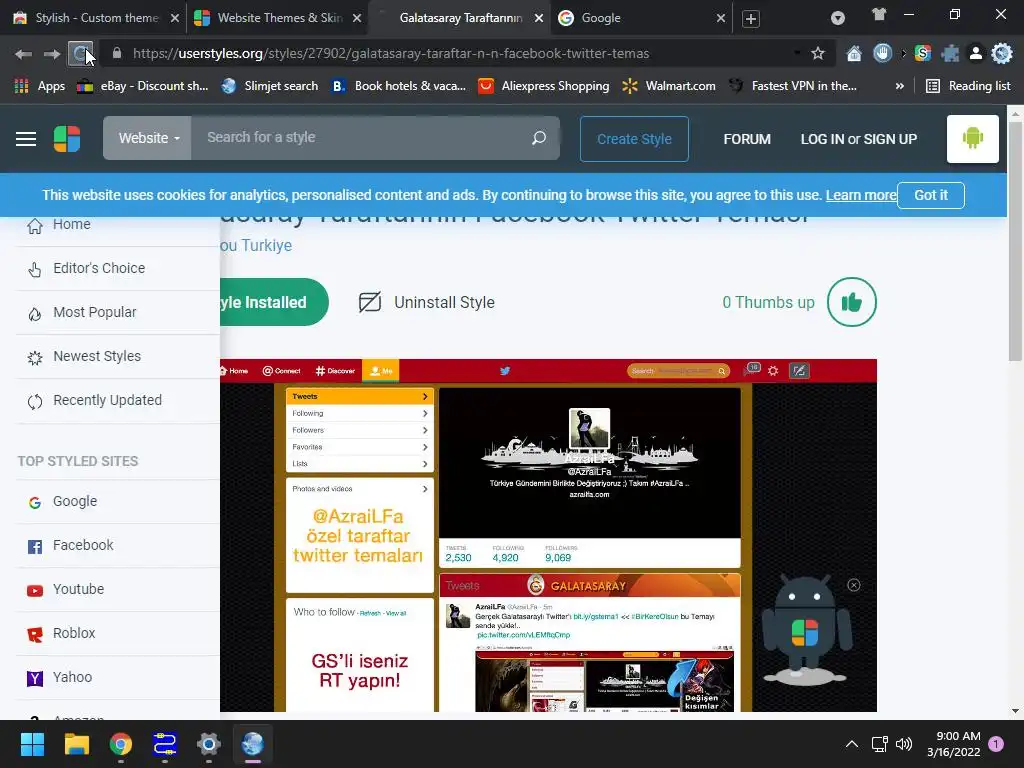1024x768 pixels.
Task: Open Fastest VPN bookmark
Action: (x=793, y=86)
